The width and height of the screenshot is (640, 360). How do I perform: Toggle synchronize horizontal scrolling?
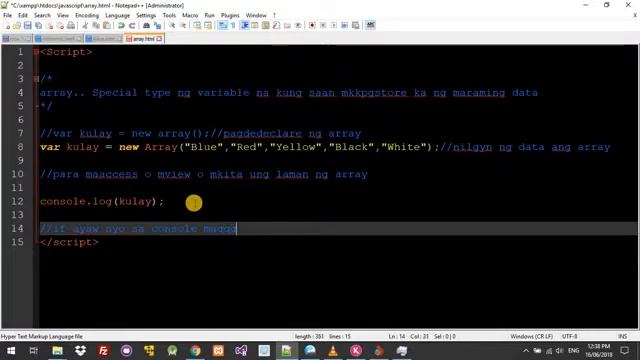tap(208, 25)
